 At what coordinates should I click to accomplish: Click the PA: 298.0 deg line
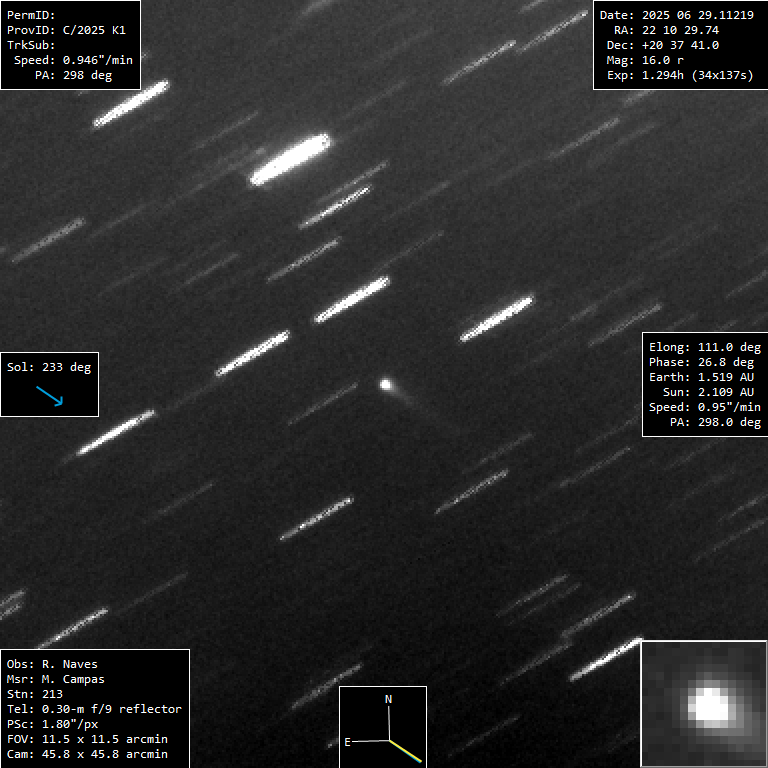[716, 422]
